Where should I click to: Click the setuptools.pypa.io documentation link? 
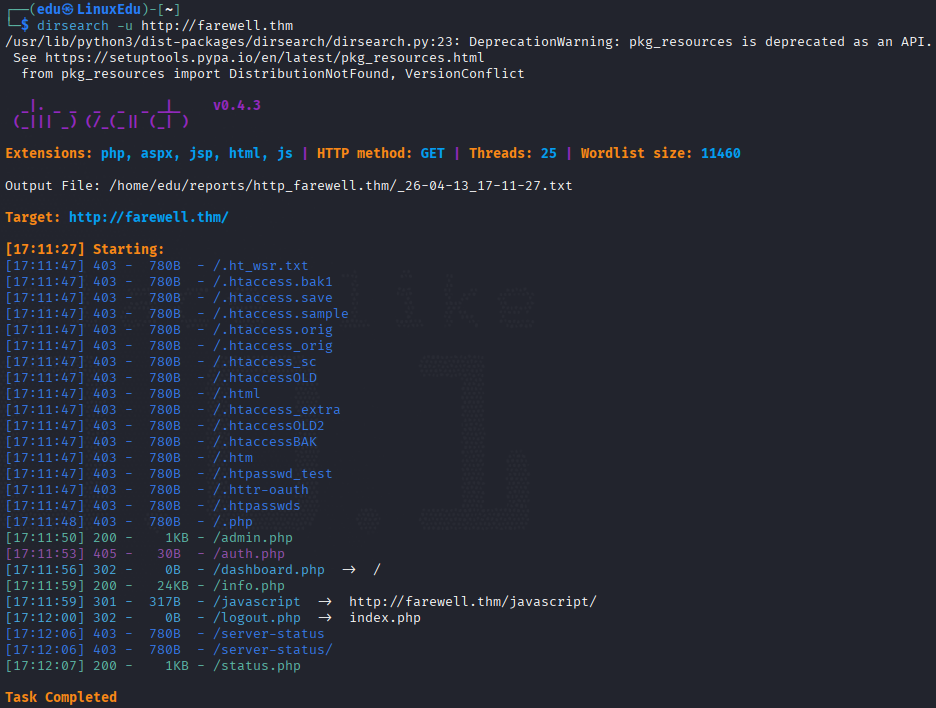point(264,58)
